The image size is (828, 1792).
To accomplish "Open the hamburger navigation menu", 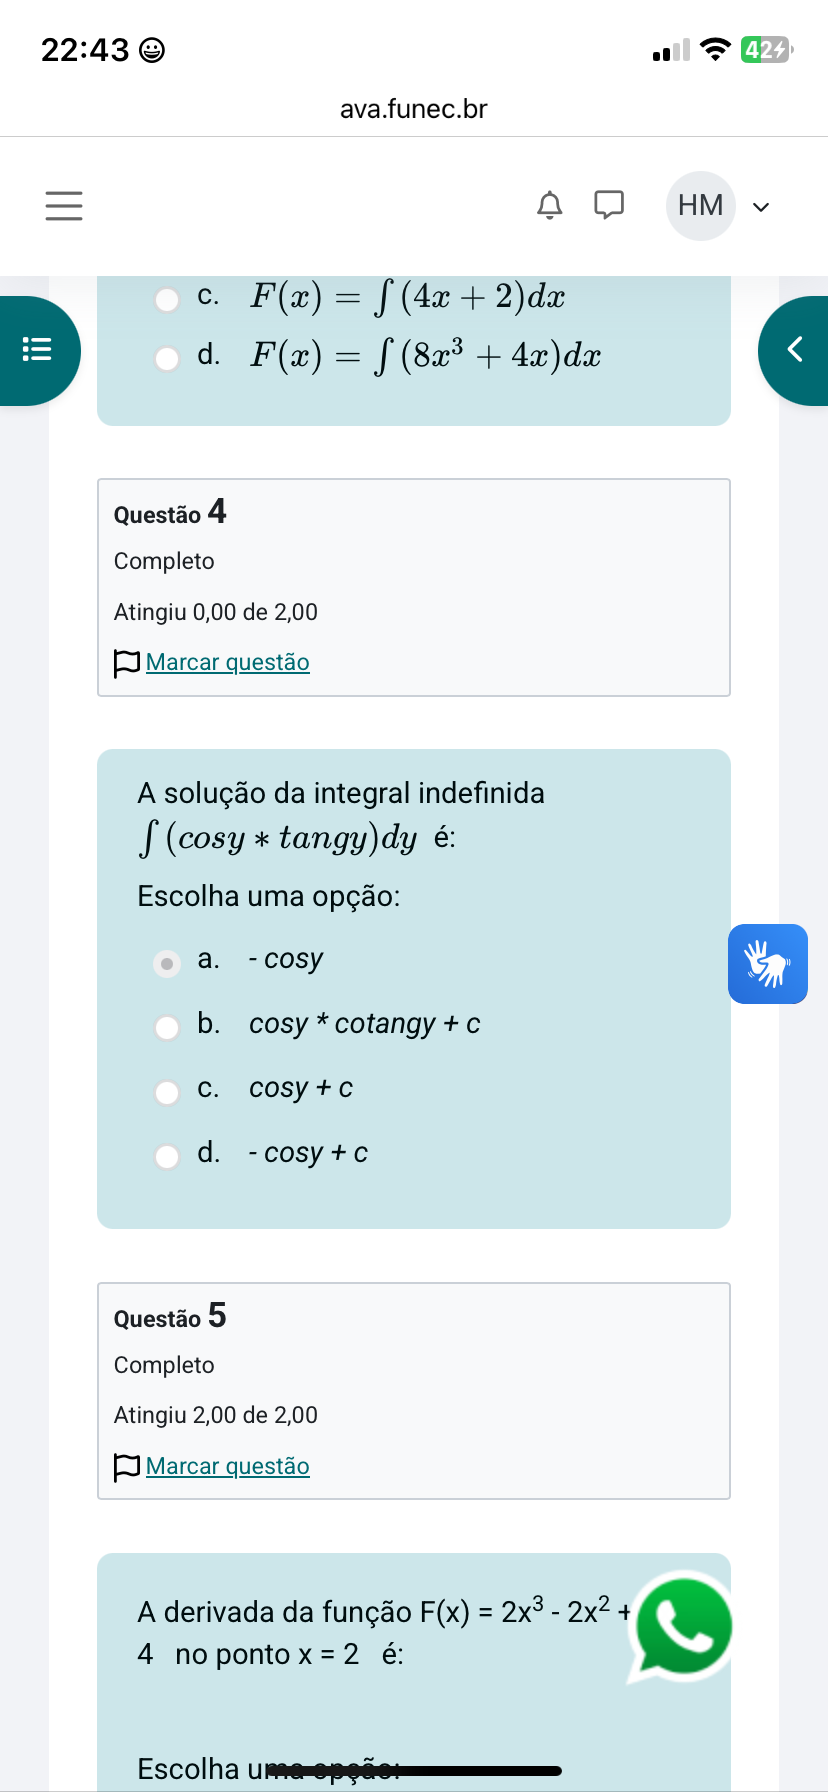I will pyautogui.click(x=64, y=206).
